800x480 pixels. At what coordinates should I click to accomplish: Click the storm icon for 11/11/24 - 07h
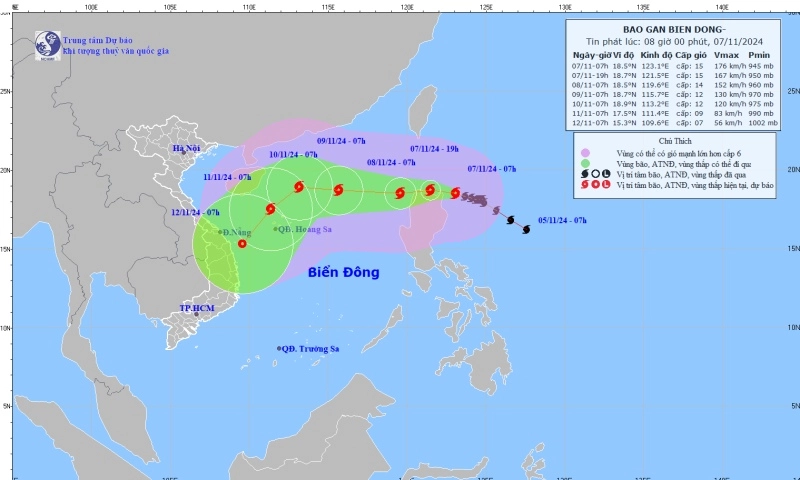[x=270, y=209]
